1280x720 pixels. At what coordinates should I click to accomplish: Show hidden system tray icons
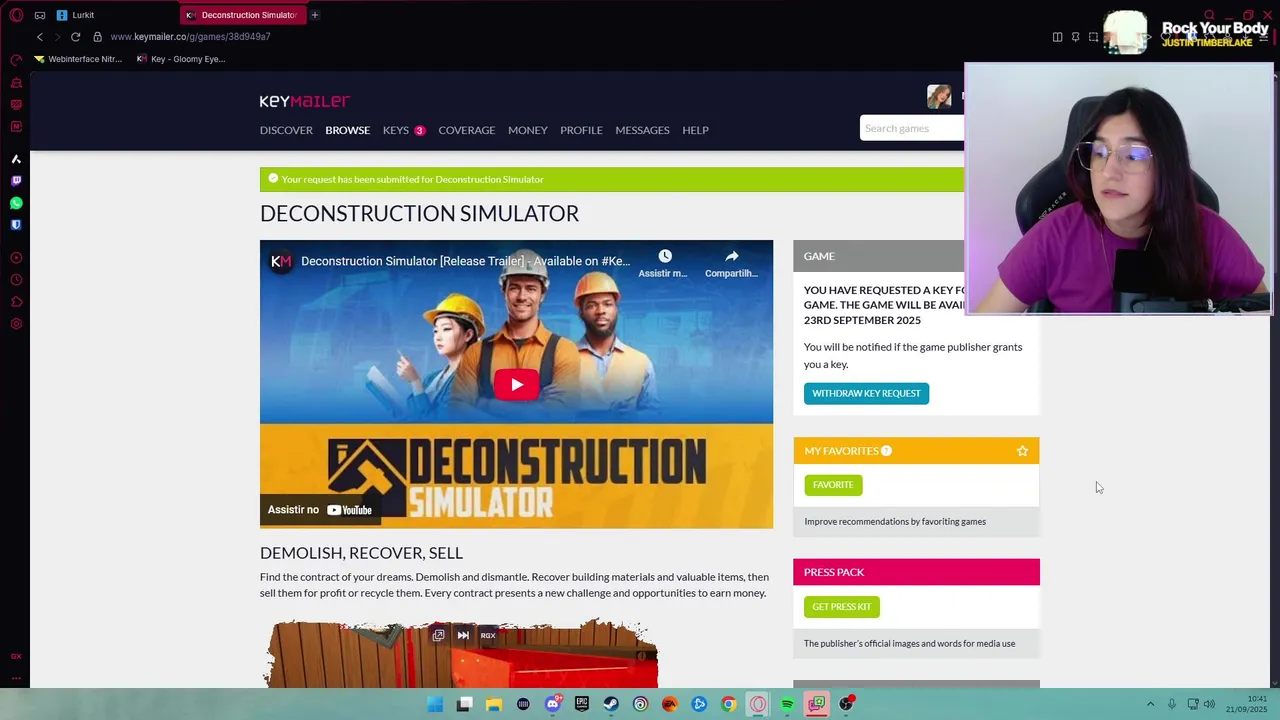[1150, 704]
